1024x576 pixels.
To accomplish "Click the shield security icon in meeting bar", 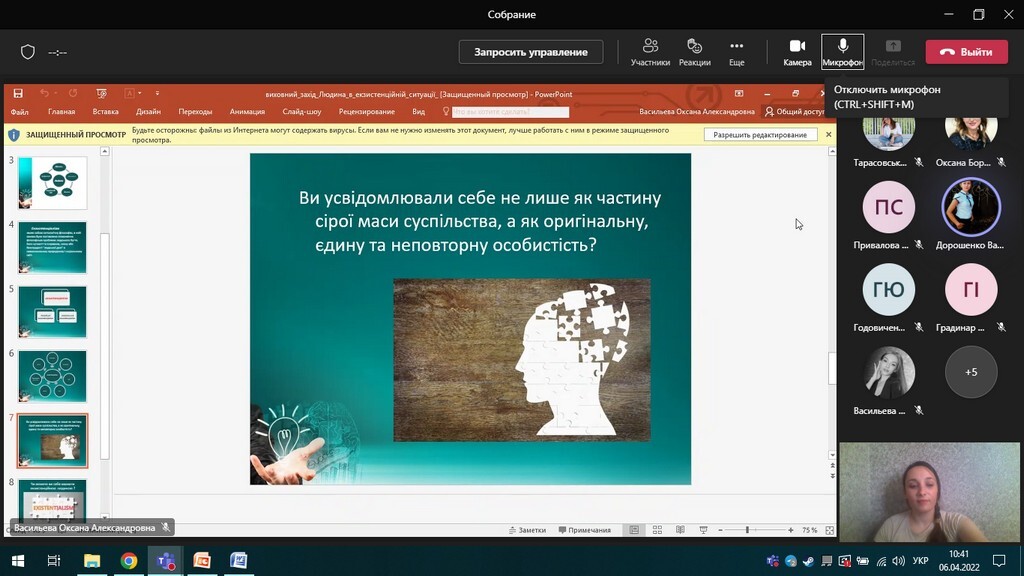I will 28,52.
